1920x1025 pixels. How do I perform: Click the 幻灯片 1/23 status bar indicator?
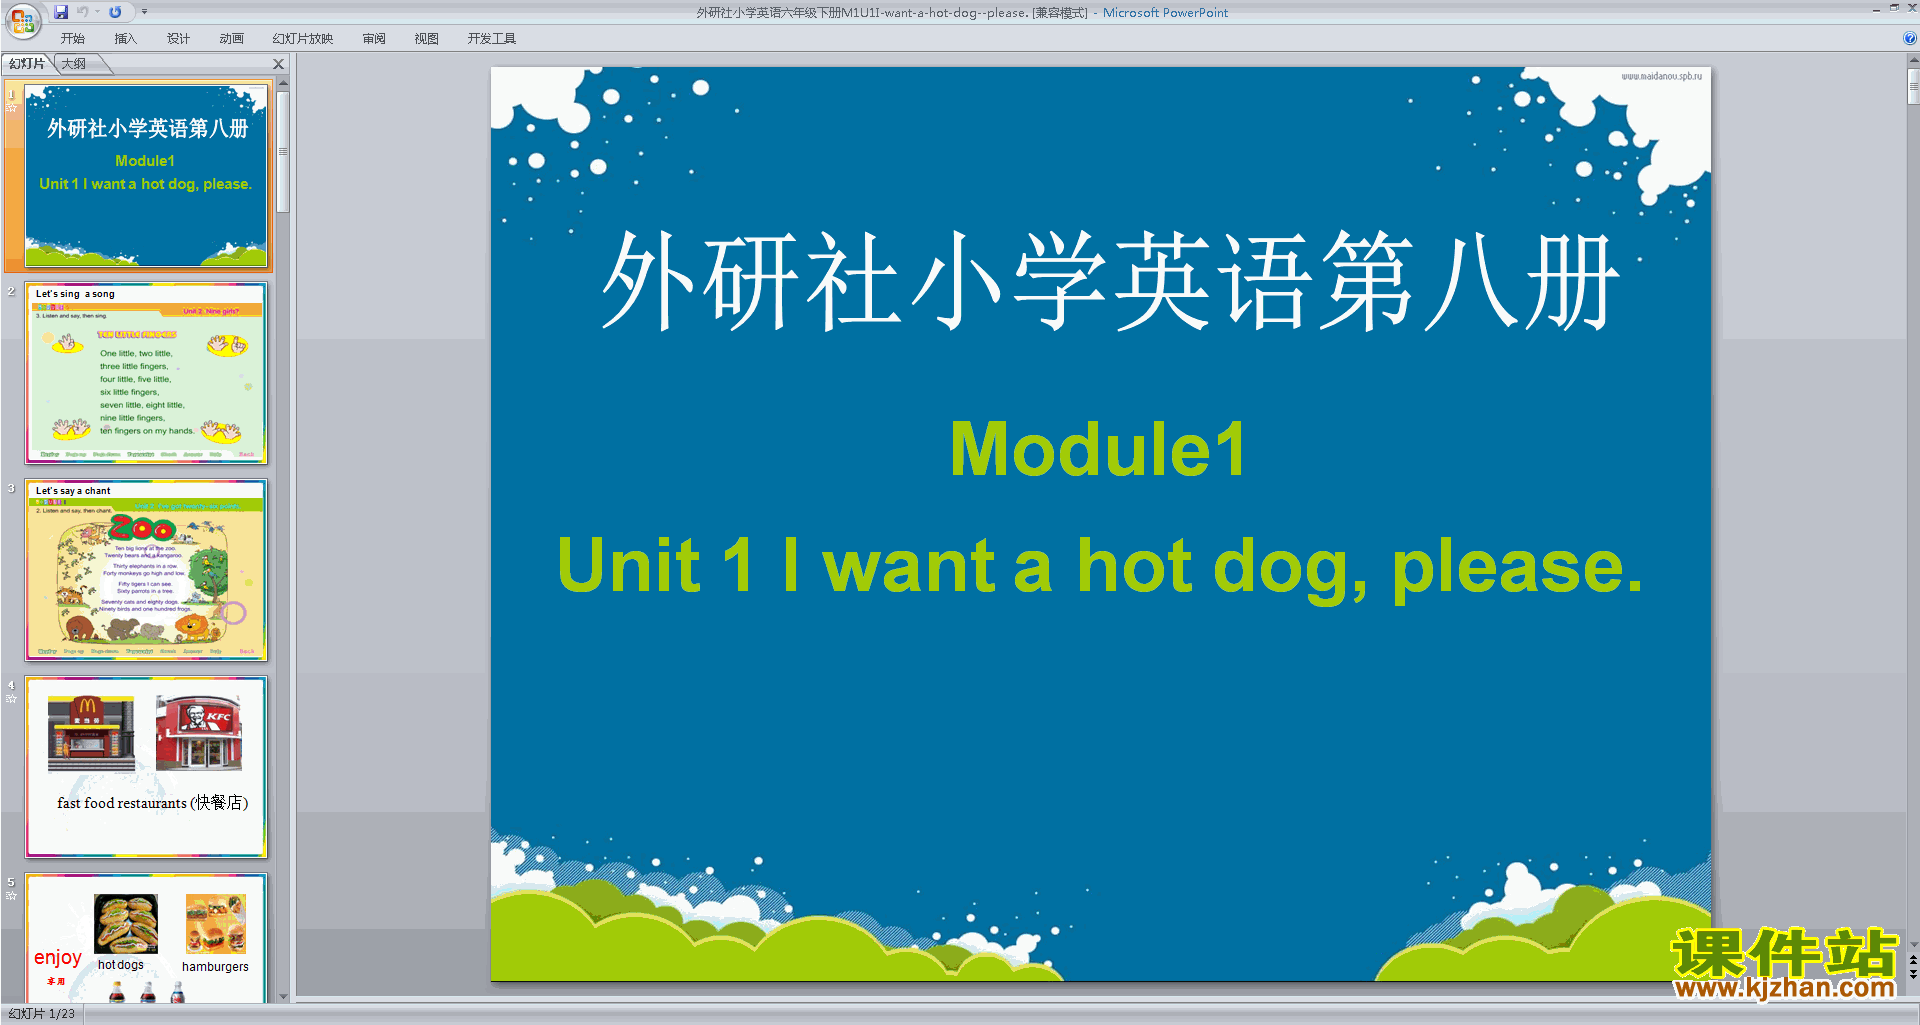point(42,1014)
